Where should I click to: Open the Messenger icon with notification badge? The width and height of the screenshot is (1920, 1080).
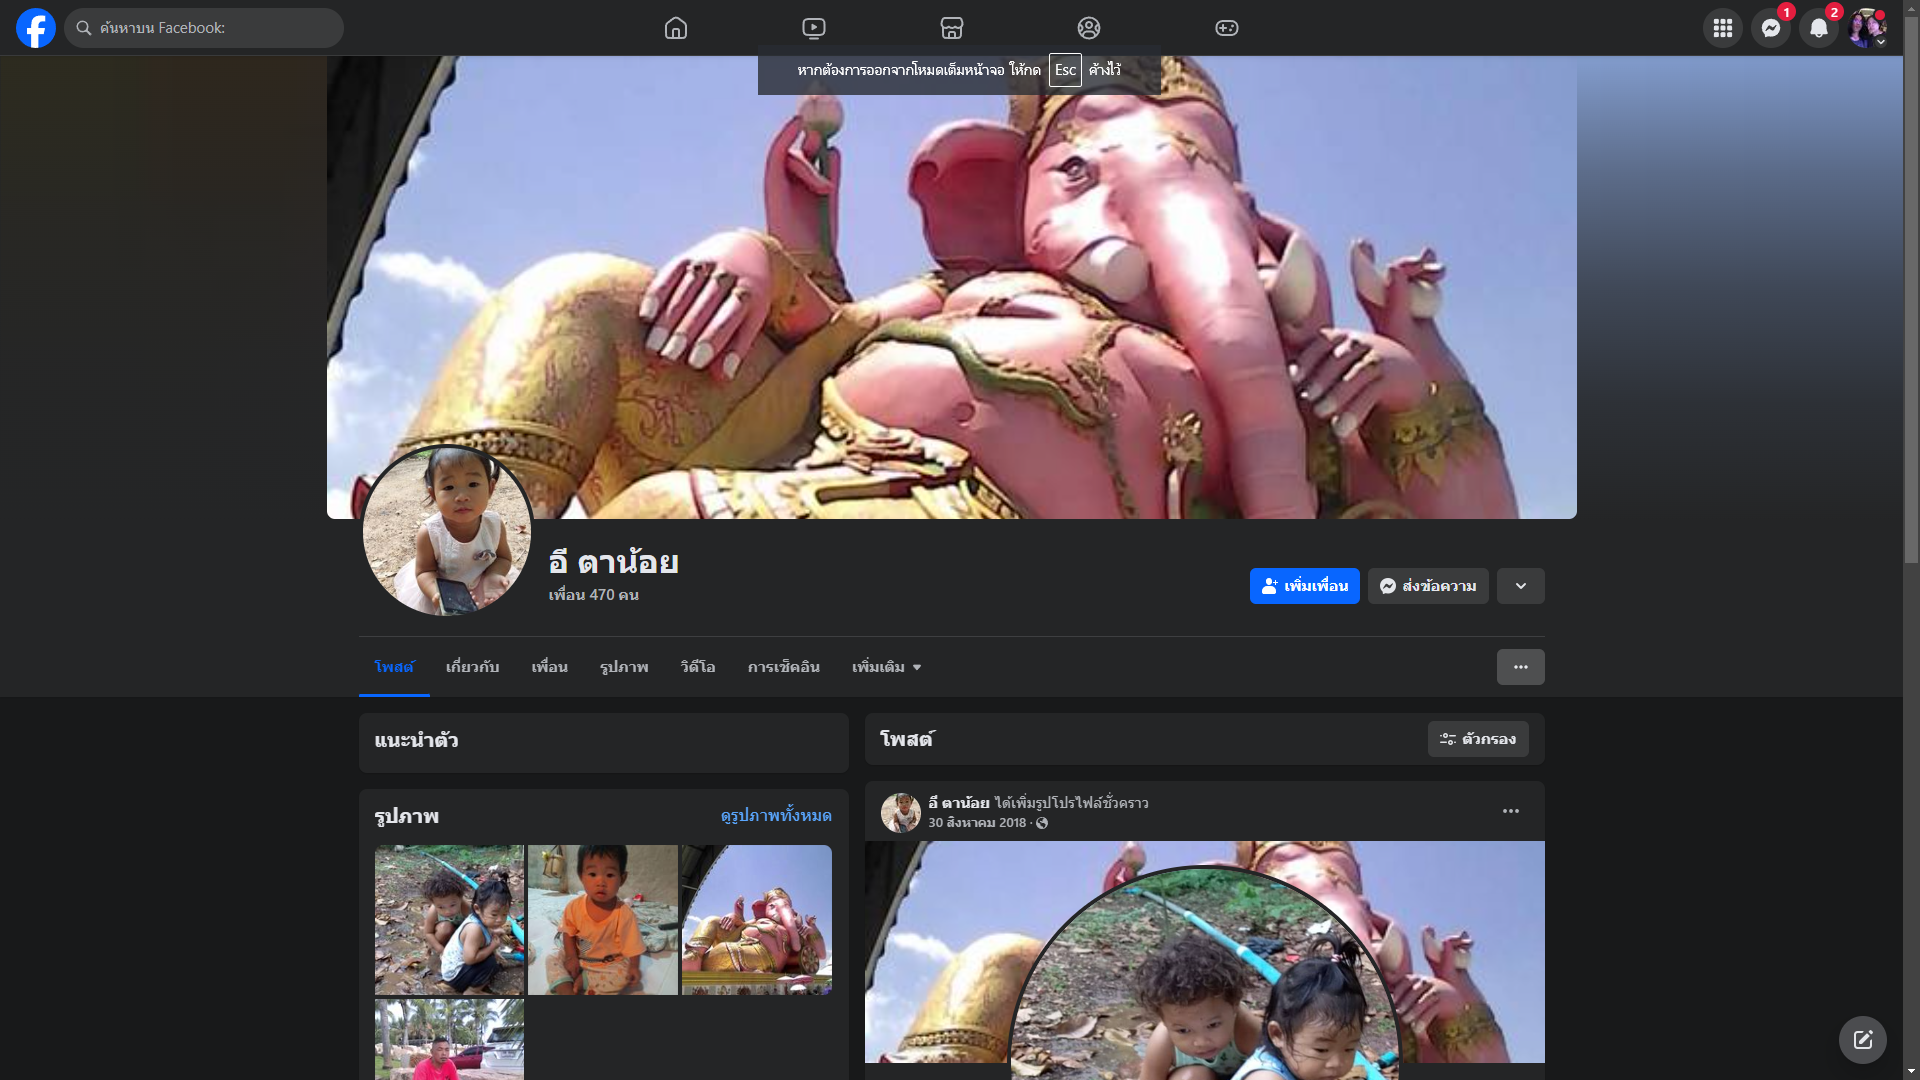tap(1770, 28)
